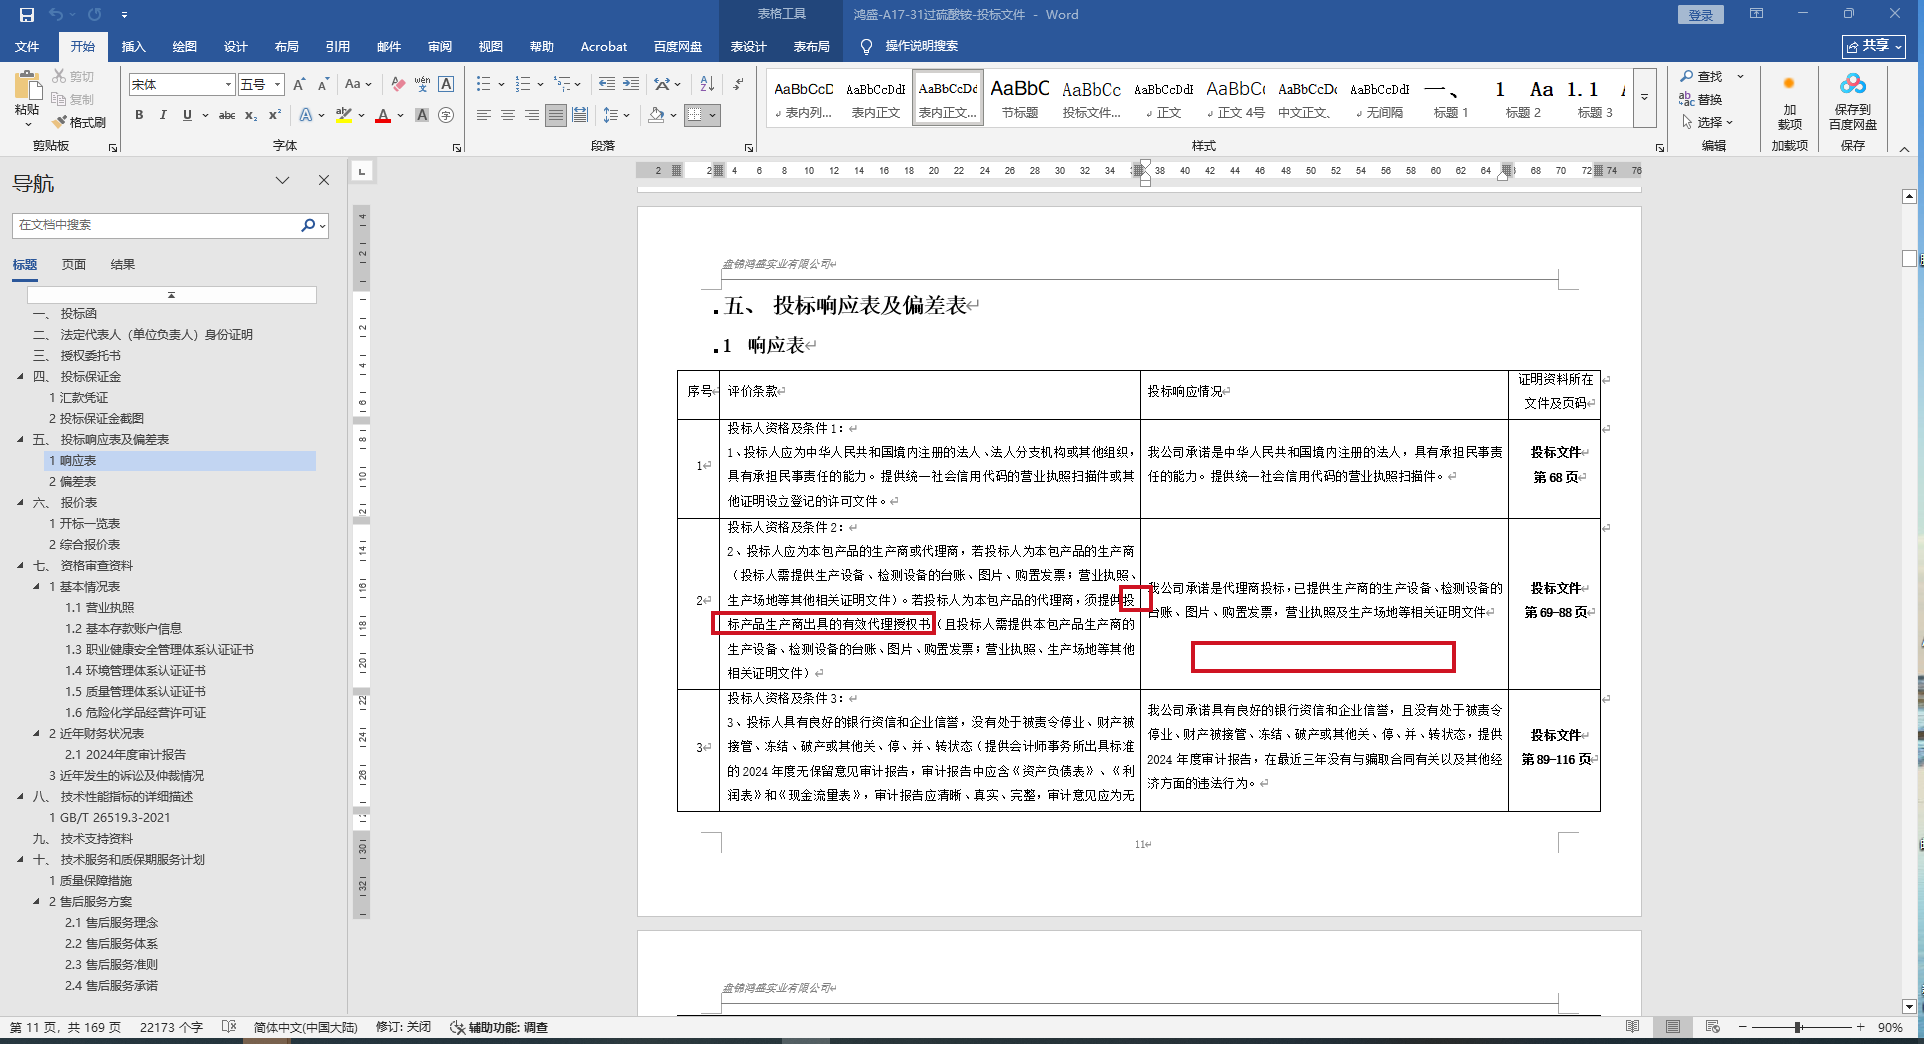
Task: Click the 操作说明搜索 tell-me box
Action: coord(921,46)
